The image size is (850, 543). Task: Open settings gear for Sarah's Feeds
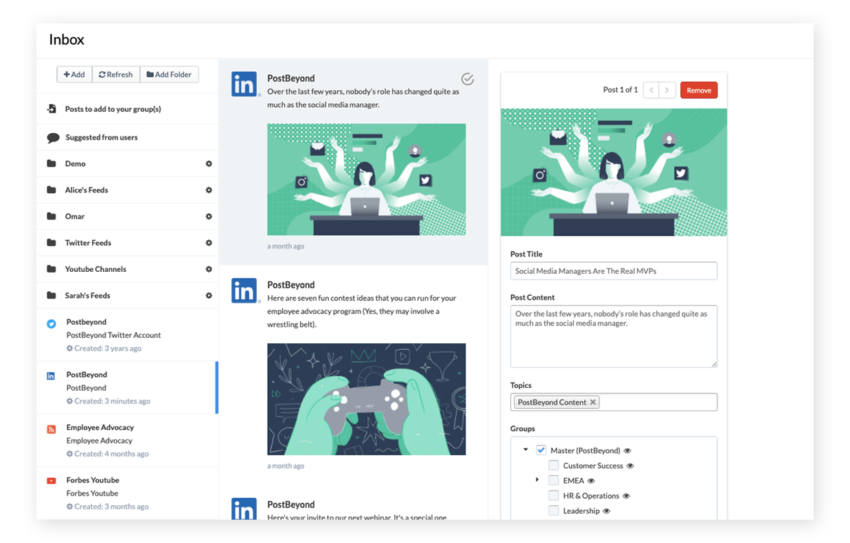point(209,295)
